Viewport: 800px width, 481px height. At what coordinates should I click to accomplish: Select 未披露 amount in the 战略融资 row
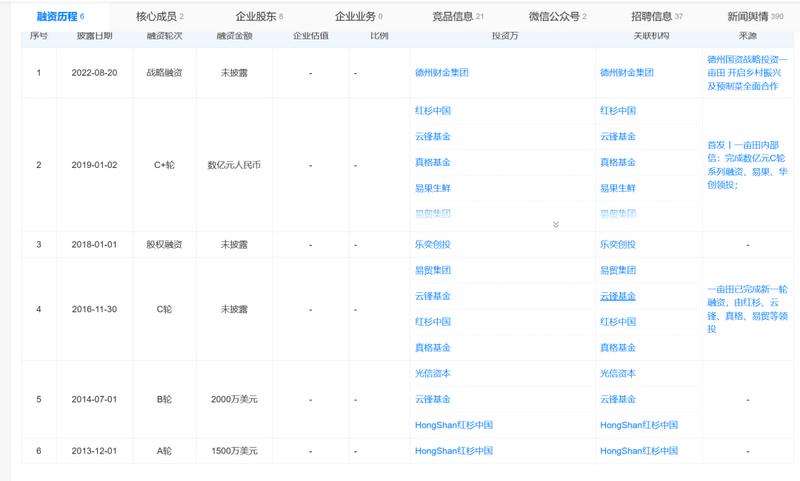pyautogui.click(x=234, y=73)
